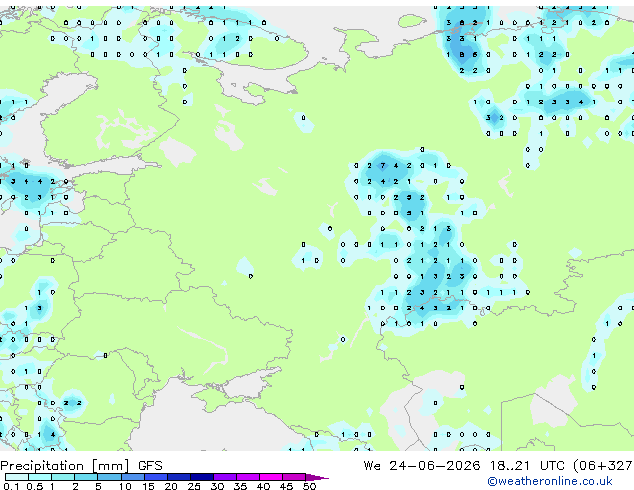
Task: Choose the 10–15 mm blue legend swatch
Action: coord(132,477)
